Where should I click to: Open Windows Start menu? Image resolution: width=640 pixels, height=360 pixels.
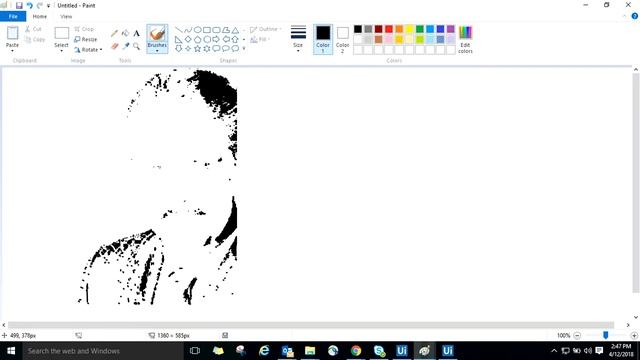11,351
